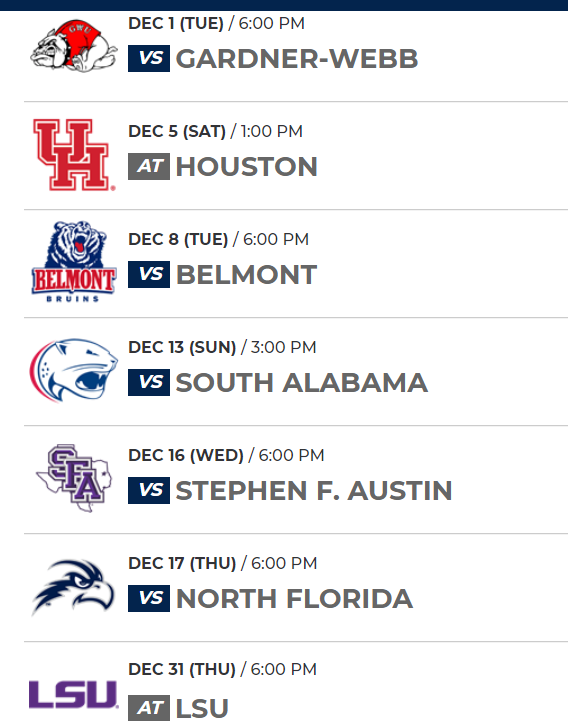Image resolution: width=568 pixels, height=721 pixels.
Task: Open the Gardner-Webb opponent link
Action: point(297,59)
